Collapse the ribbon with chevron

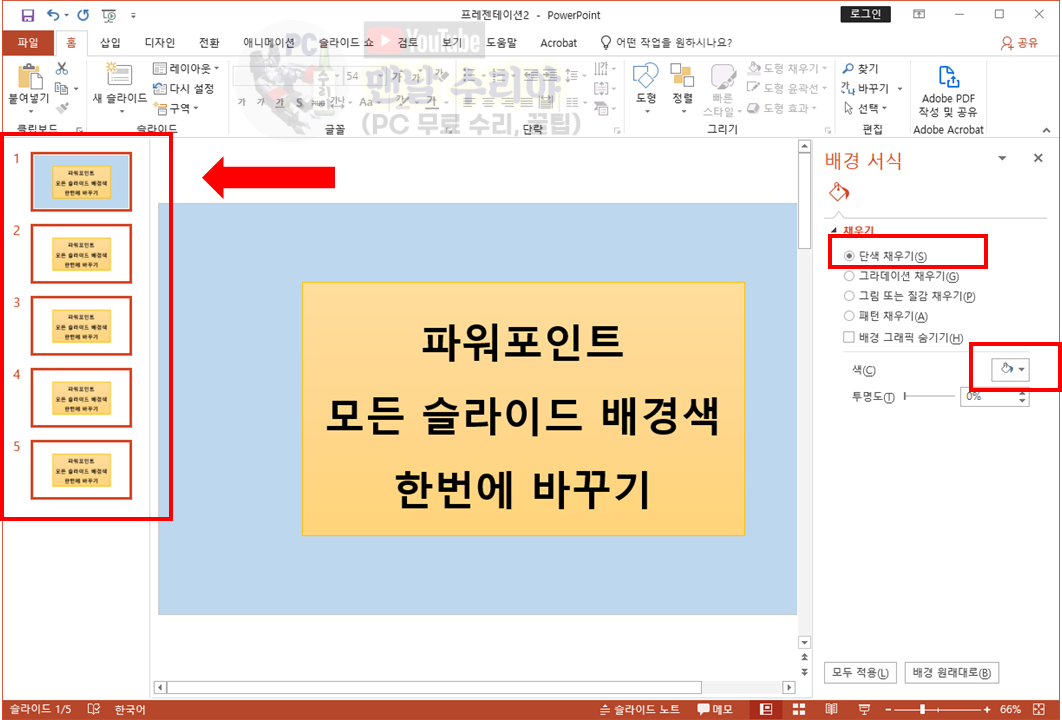click(x=1046, y=130)
